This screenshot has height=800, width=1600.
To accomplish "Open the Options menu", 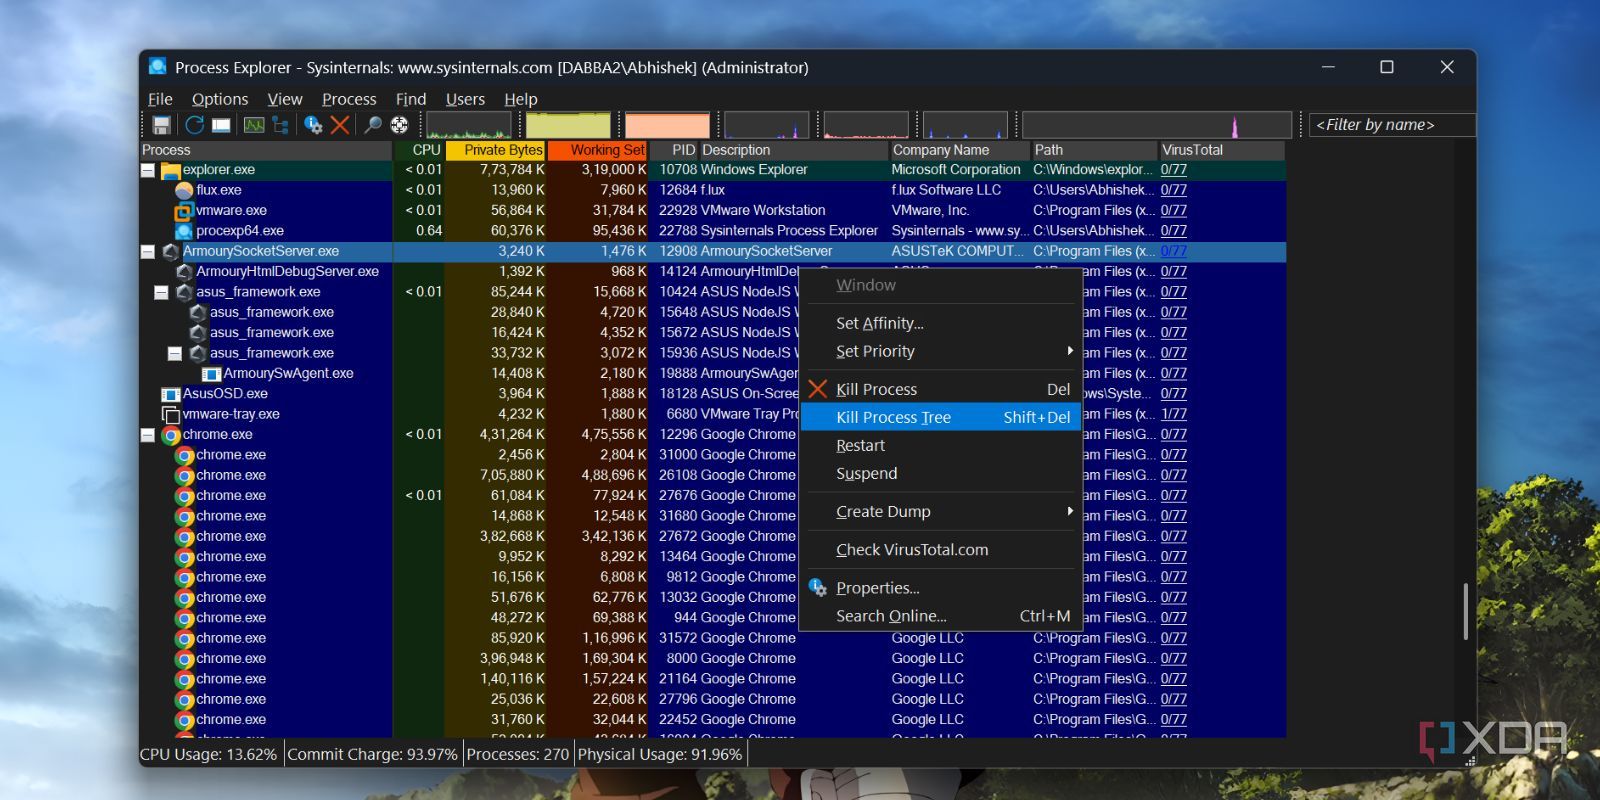I will pyautogui.click(x=220, y=99).
